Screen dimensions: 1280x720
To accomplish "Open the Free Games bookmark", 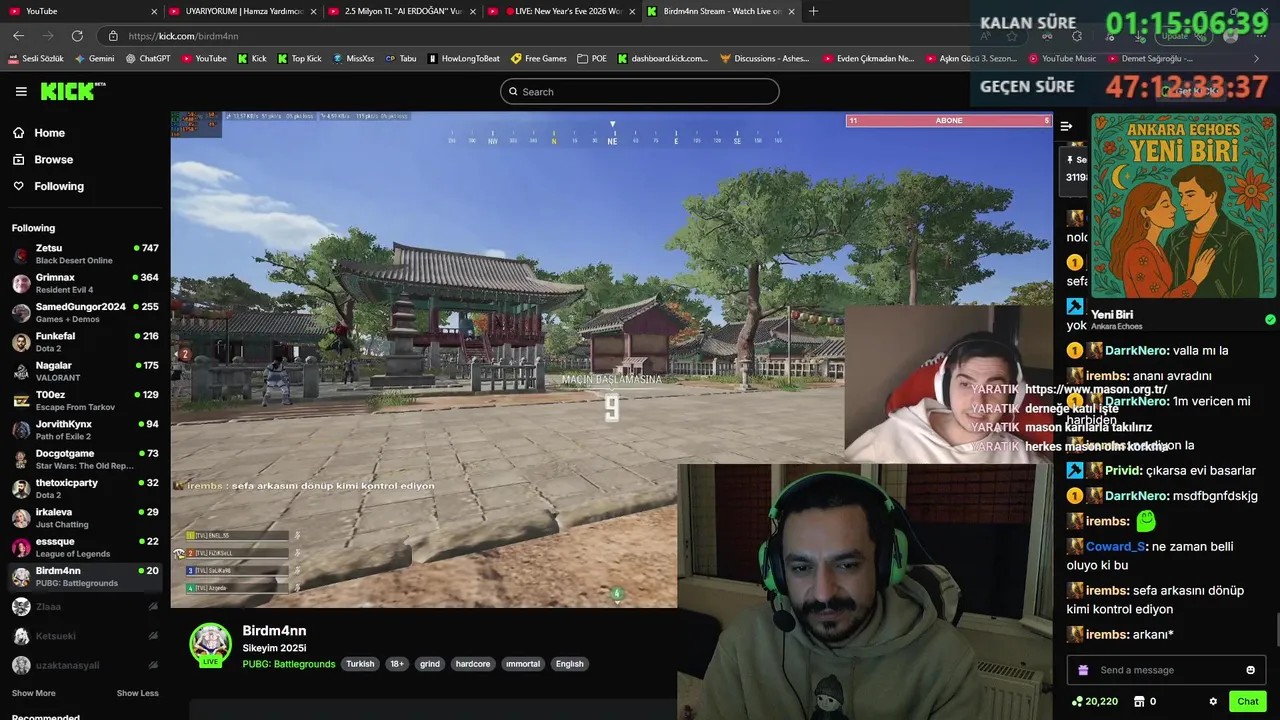I will tap(539, 59).
